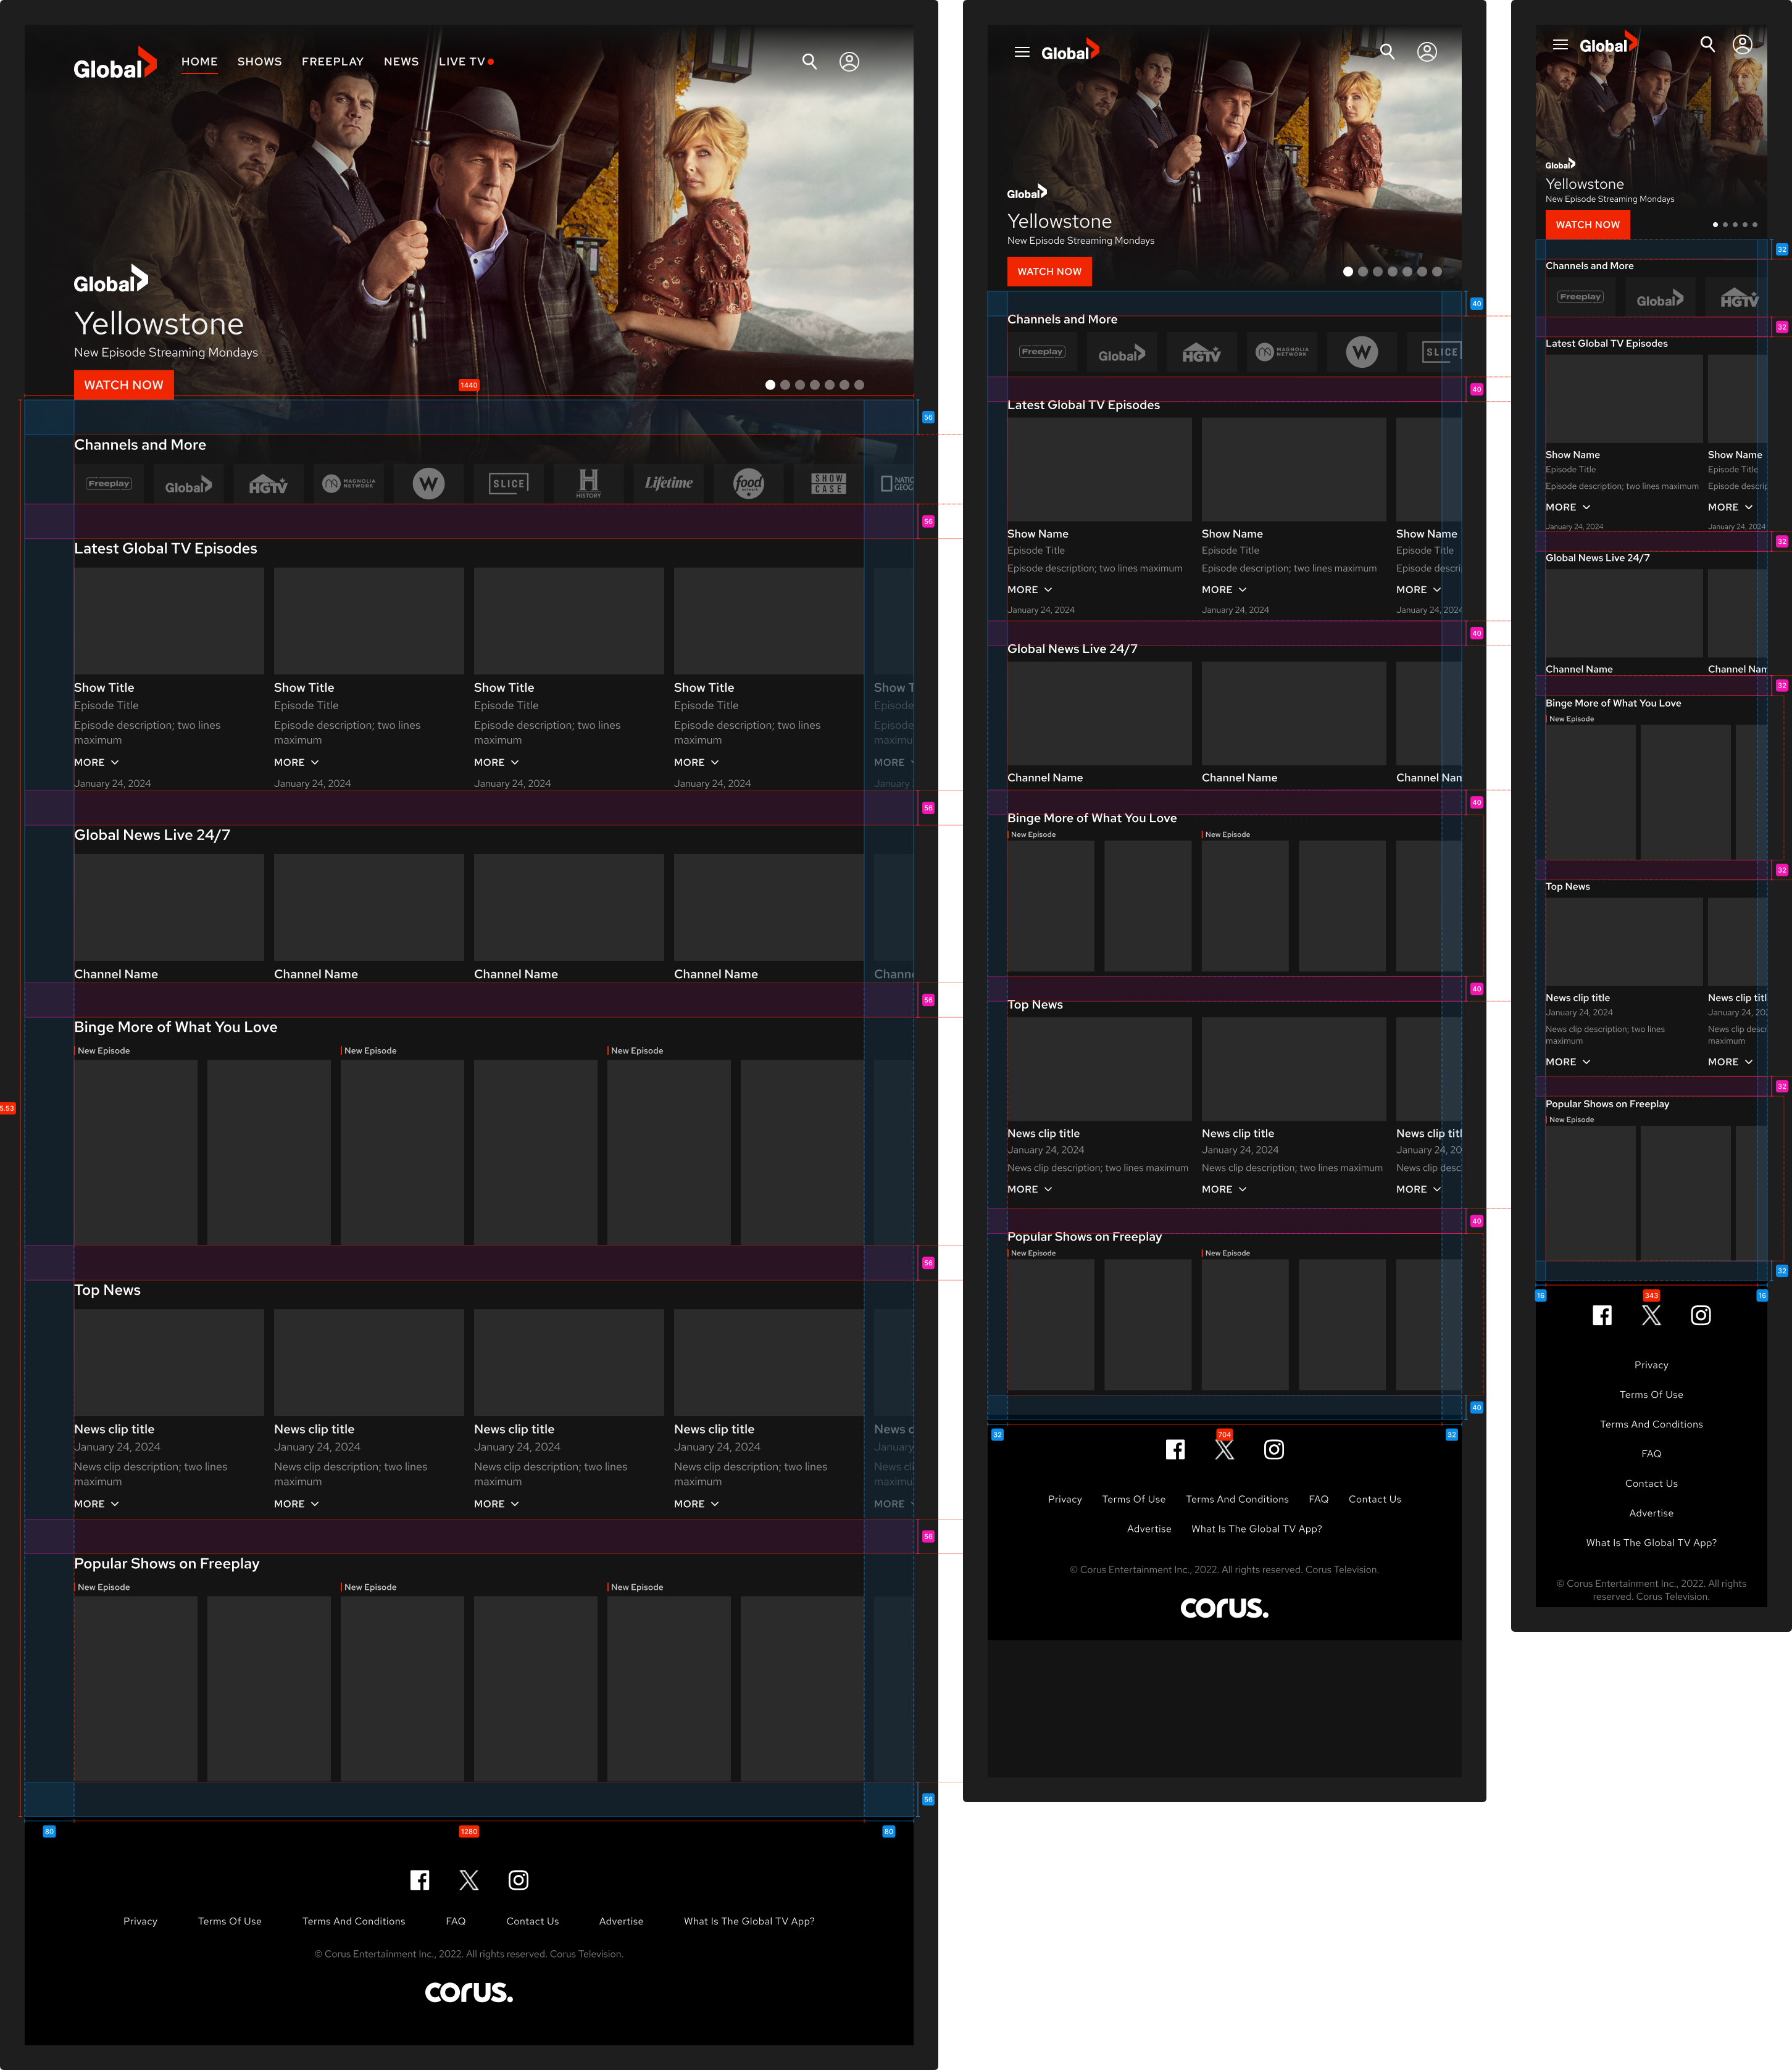Select the HGTV logo in tablet channels row

1202,353
